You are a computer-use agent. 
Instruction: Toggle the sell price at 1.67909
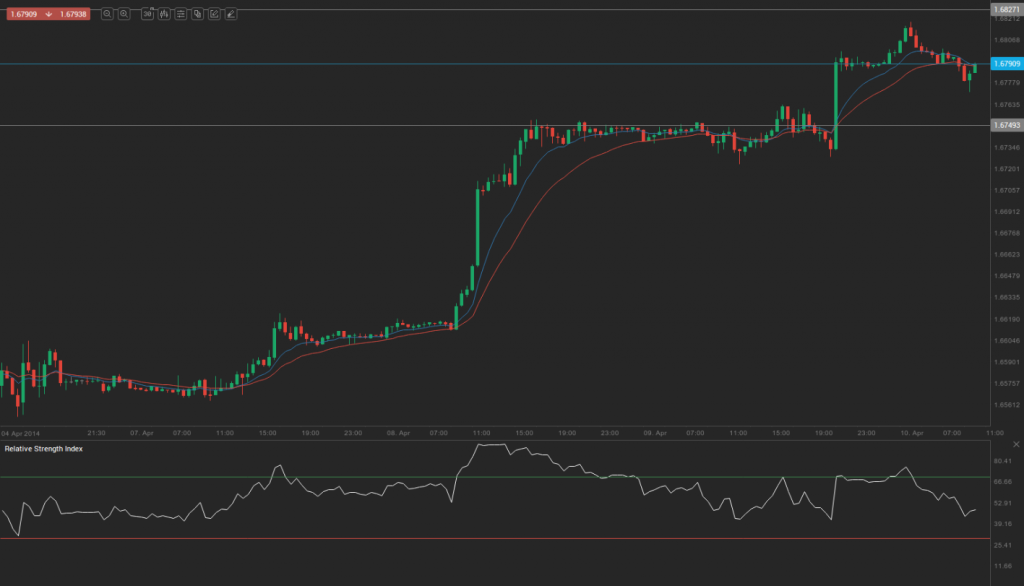point(25,14)
